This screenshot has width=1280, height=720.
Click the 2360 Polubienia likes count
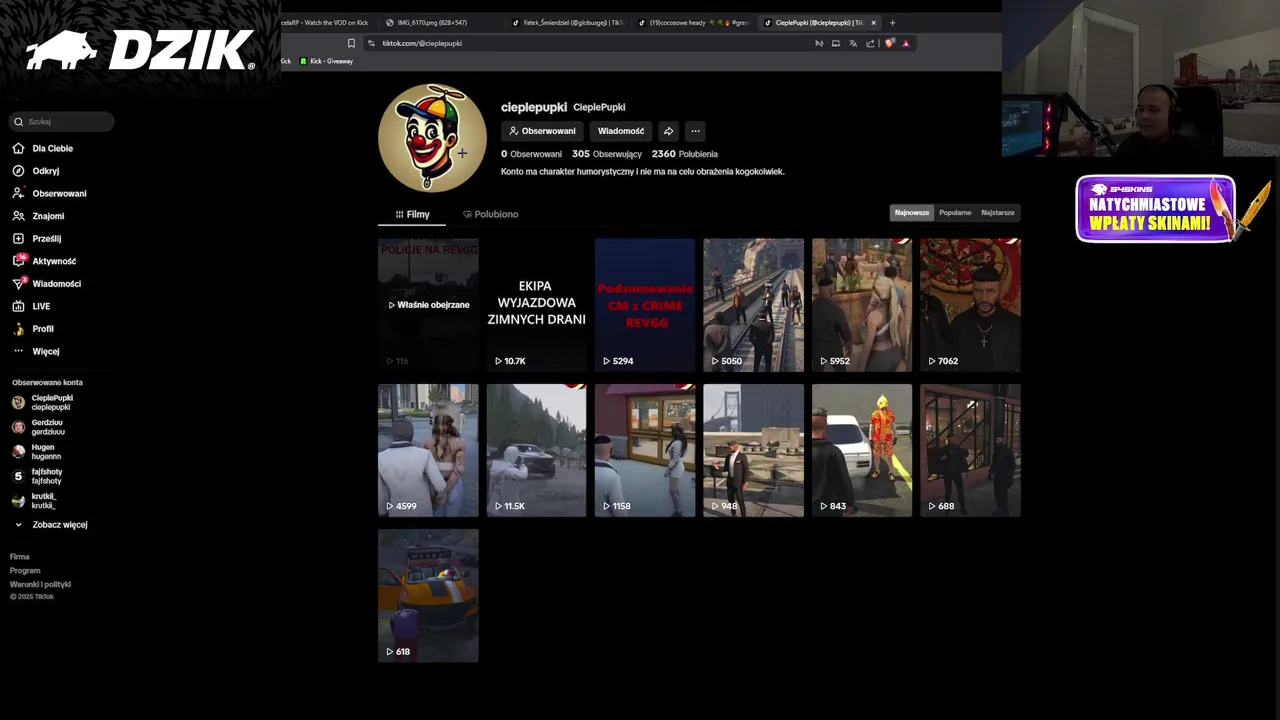pos(685,154)
